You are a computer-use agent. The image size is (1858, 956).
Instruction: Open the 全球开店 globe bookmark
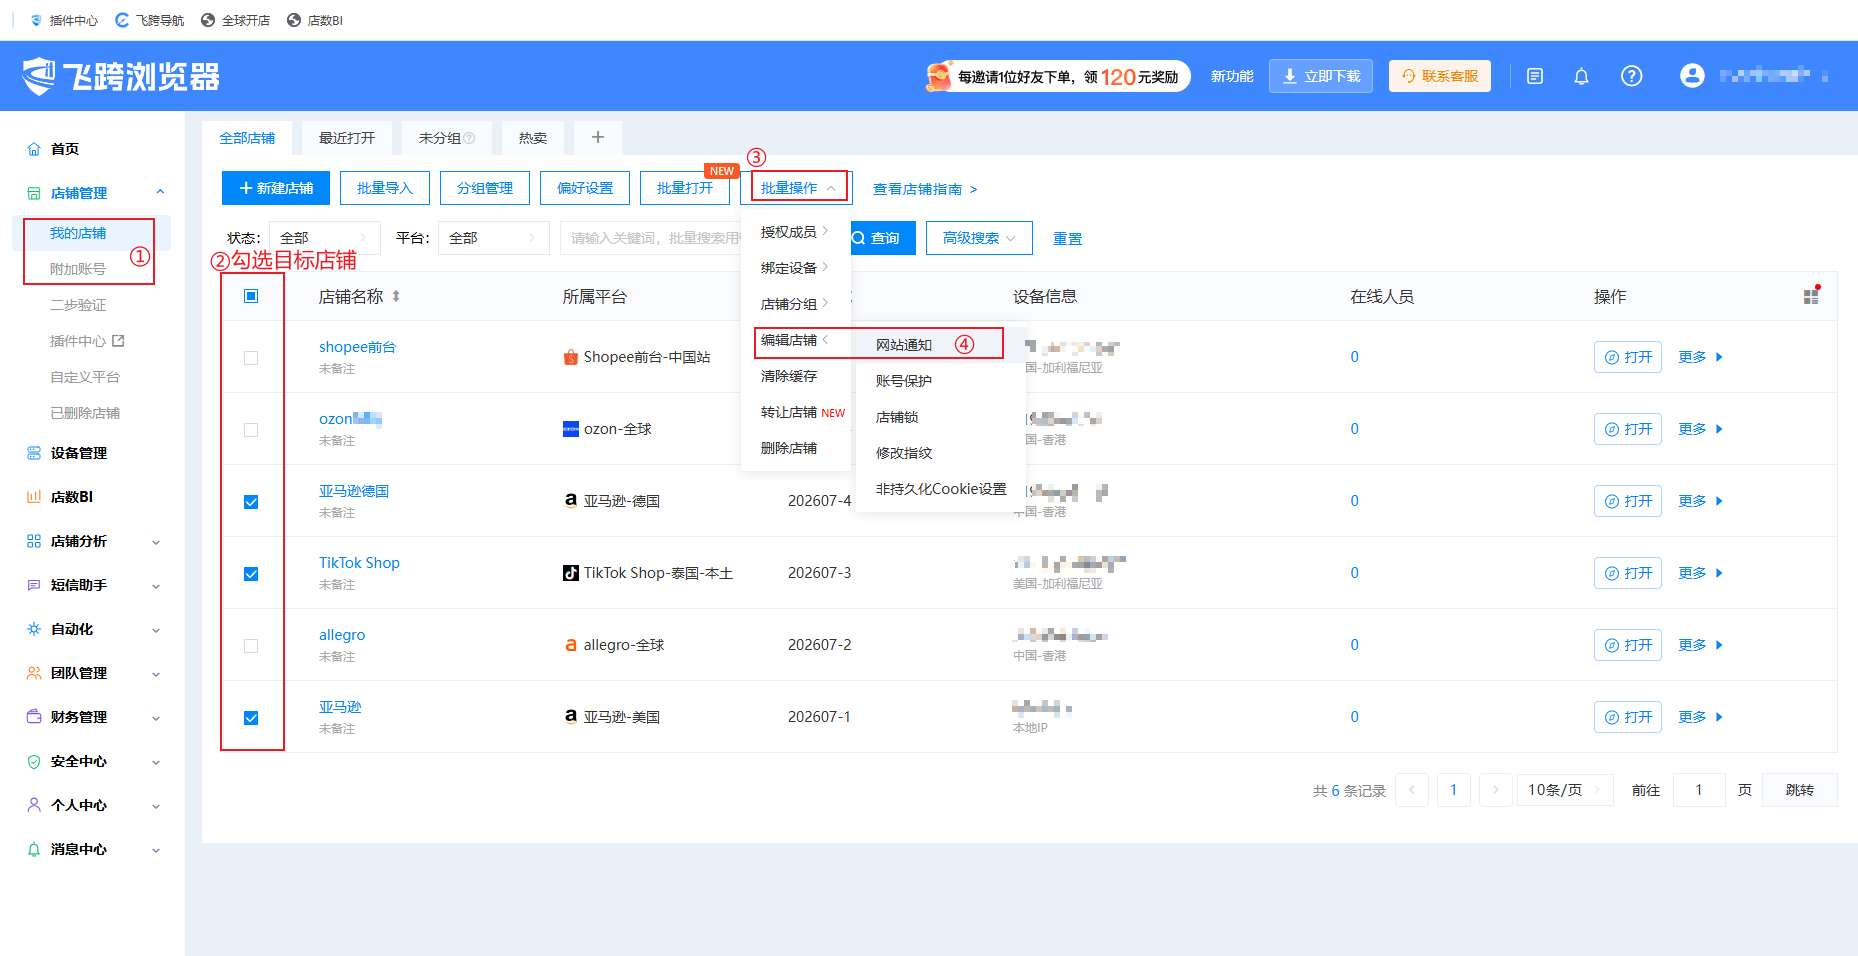click(x=208, y=20)
